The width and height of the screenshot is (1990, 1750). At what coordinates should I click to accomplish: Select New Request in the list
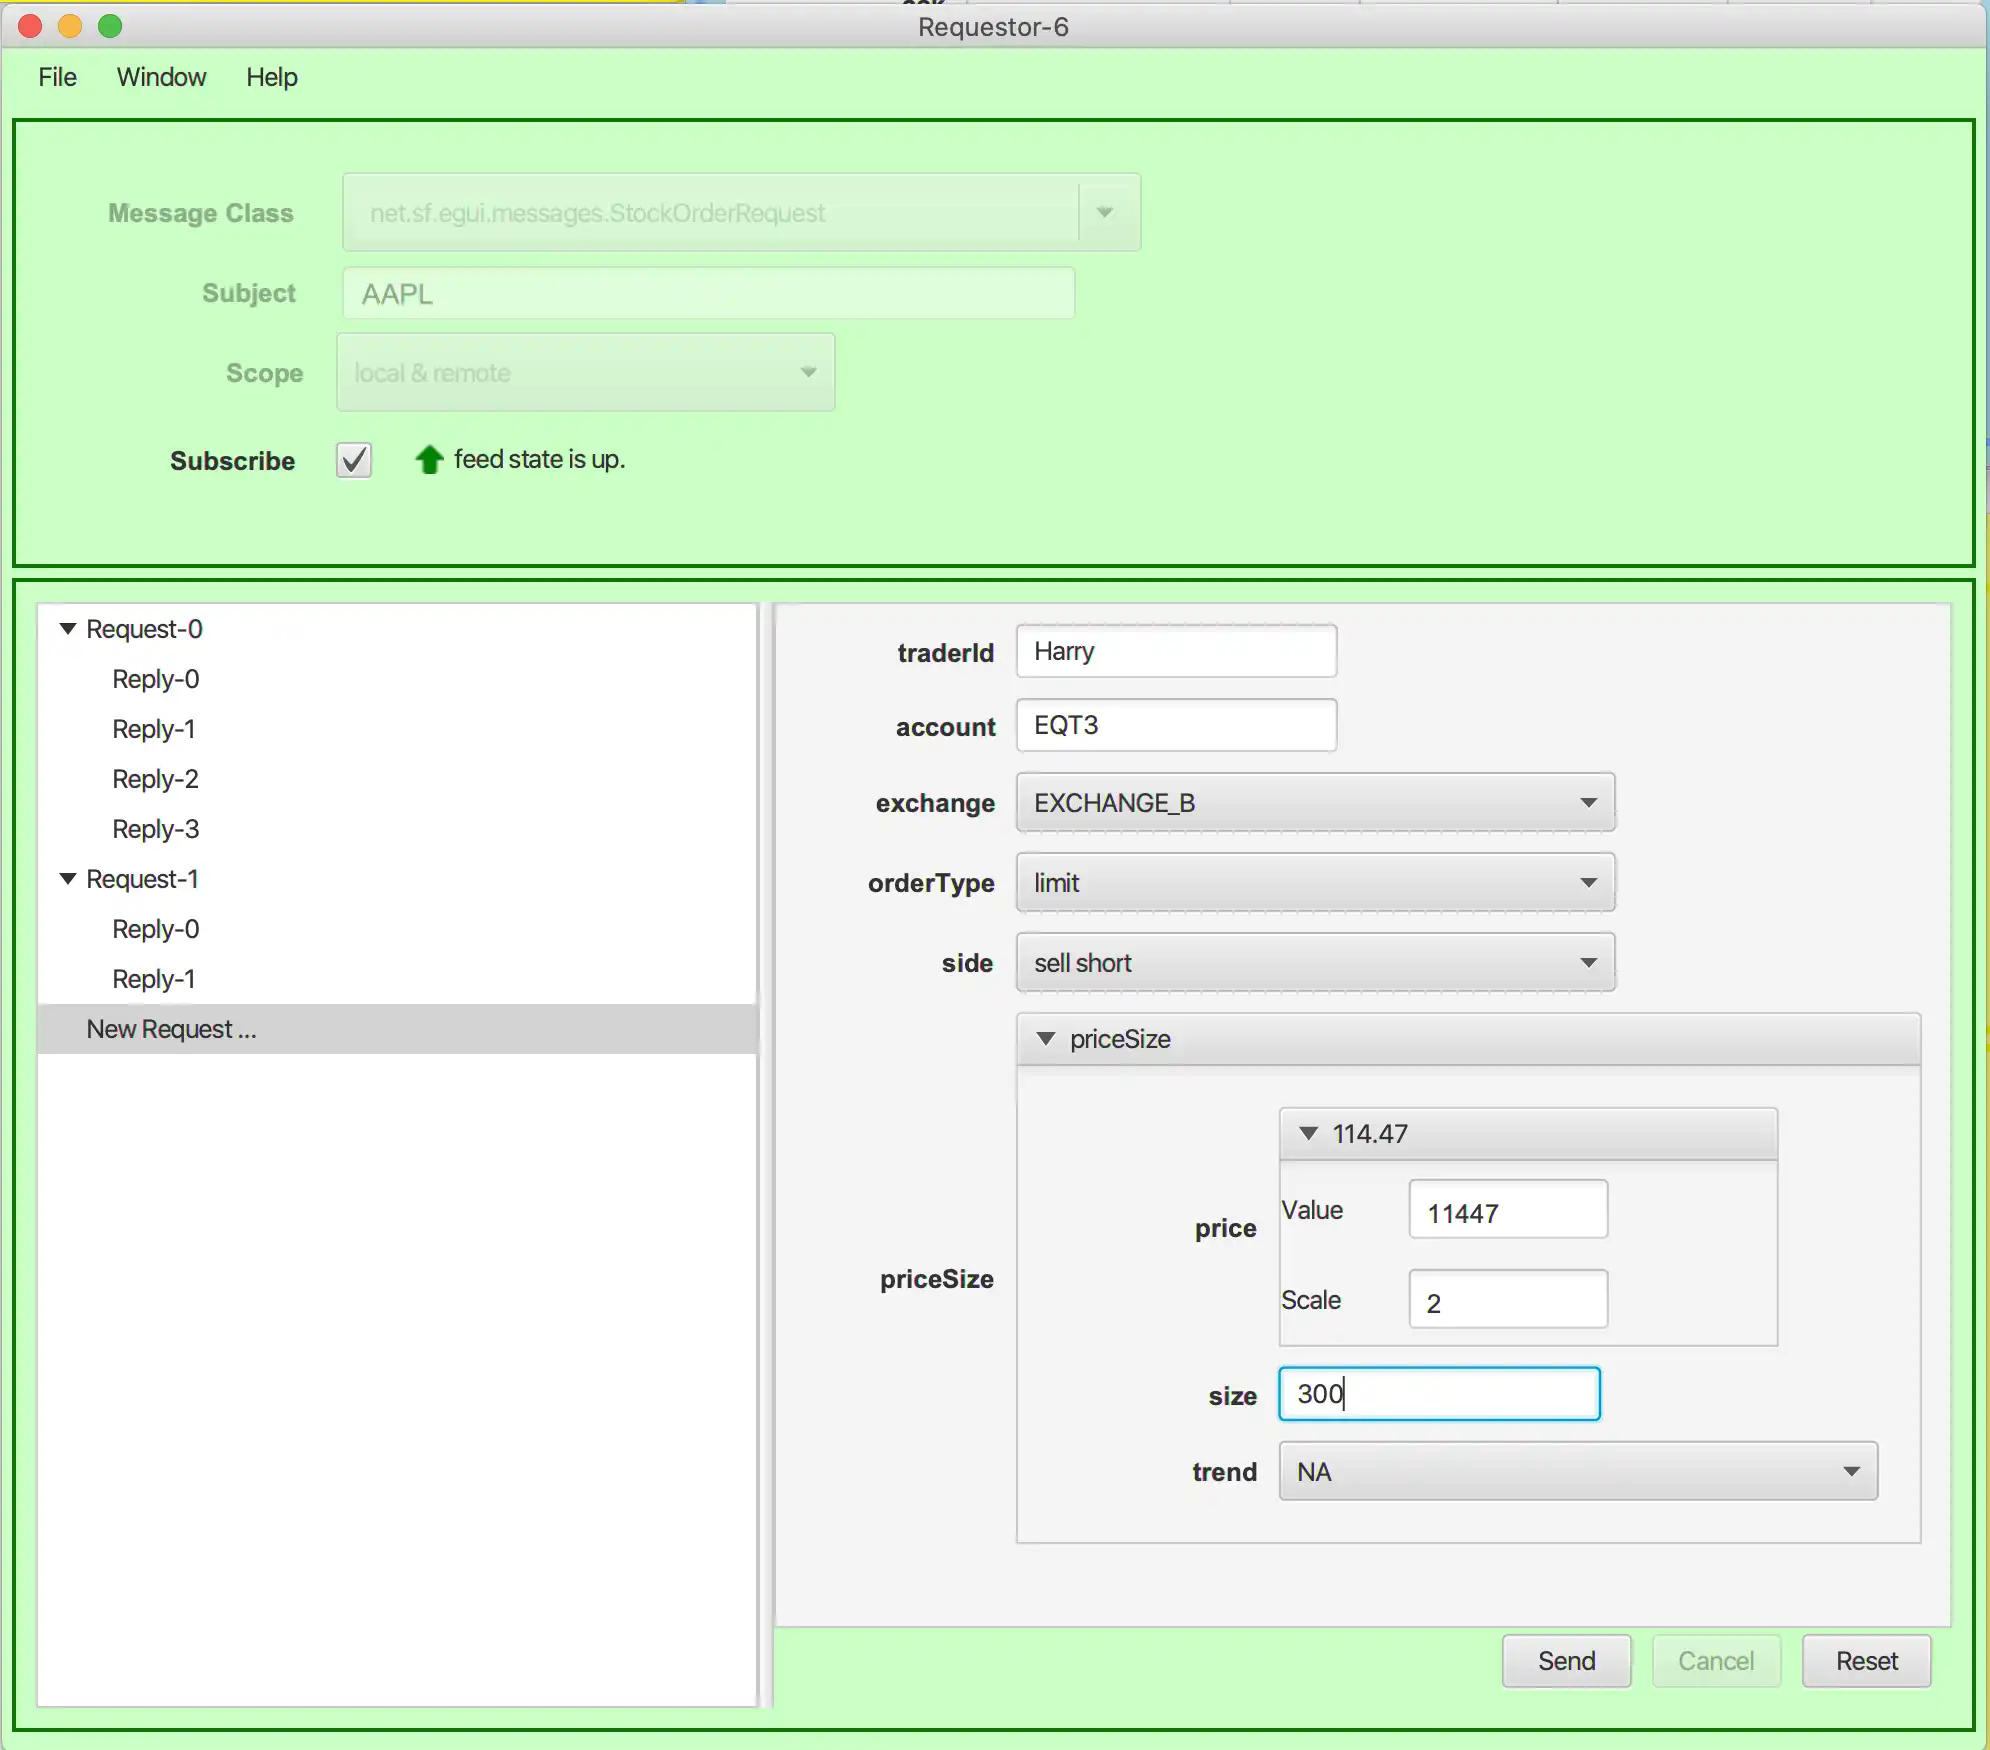(x=171, y=1029)
